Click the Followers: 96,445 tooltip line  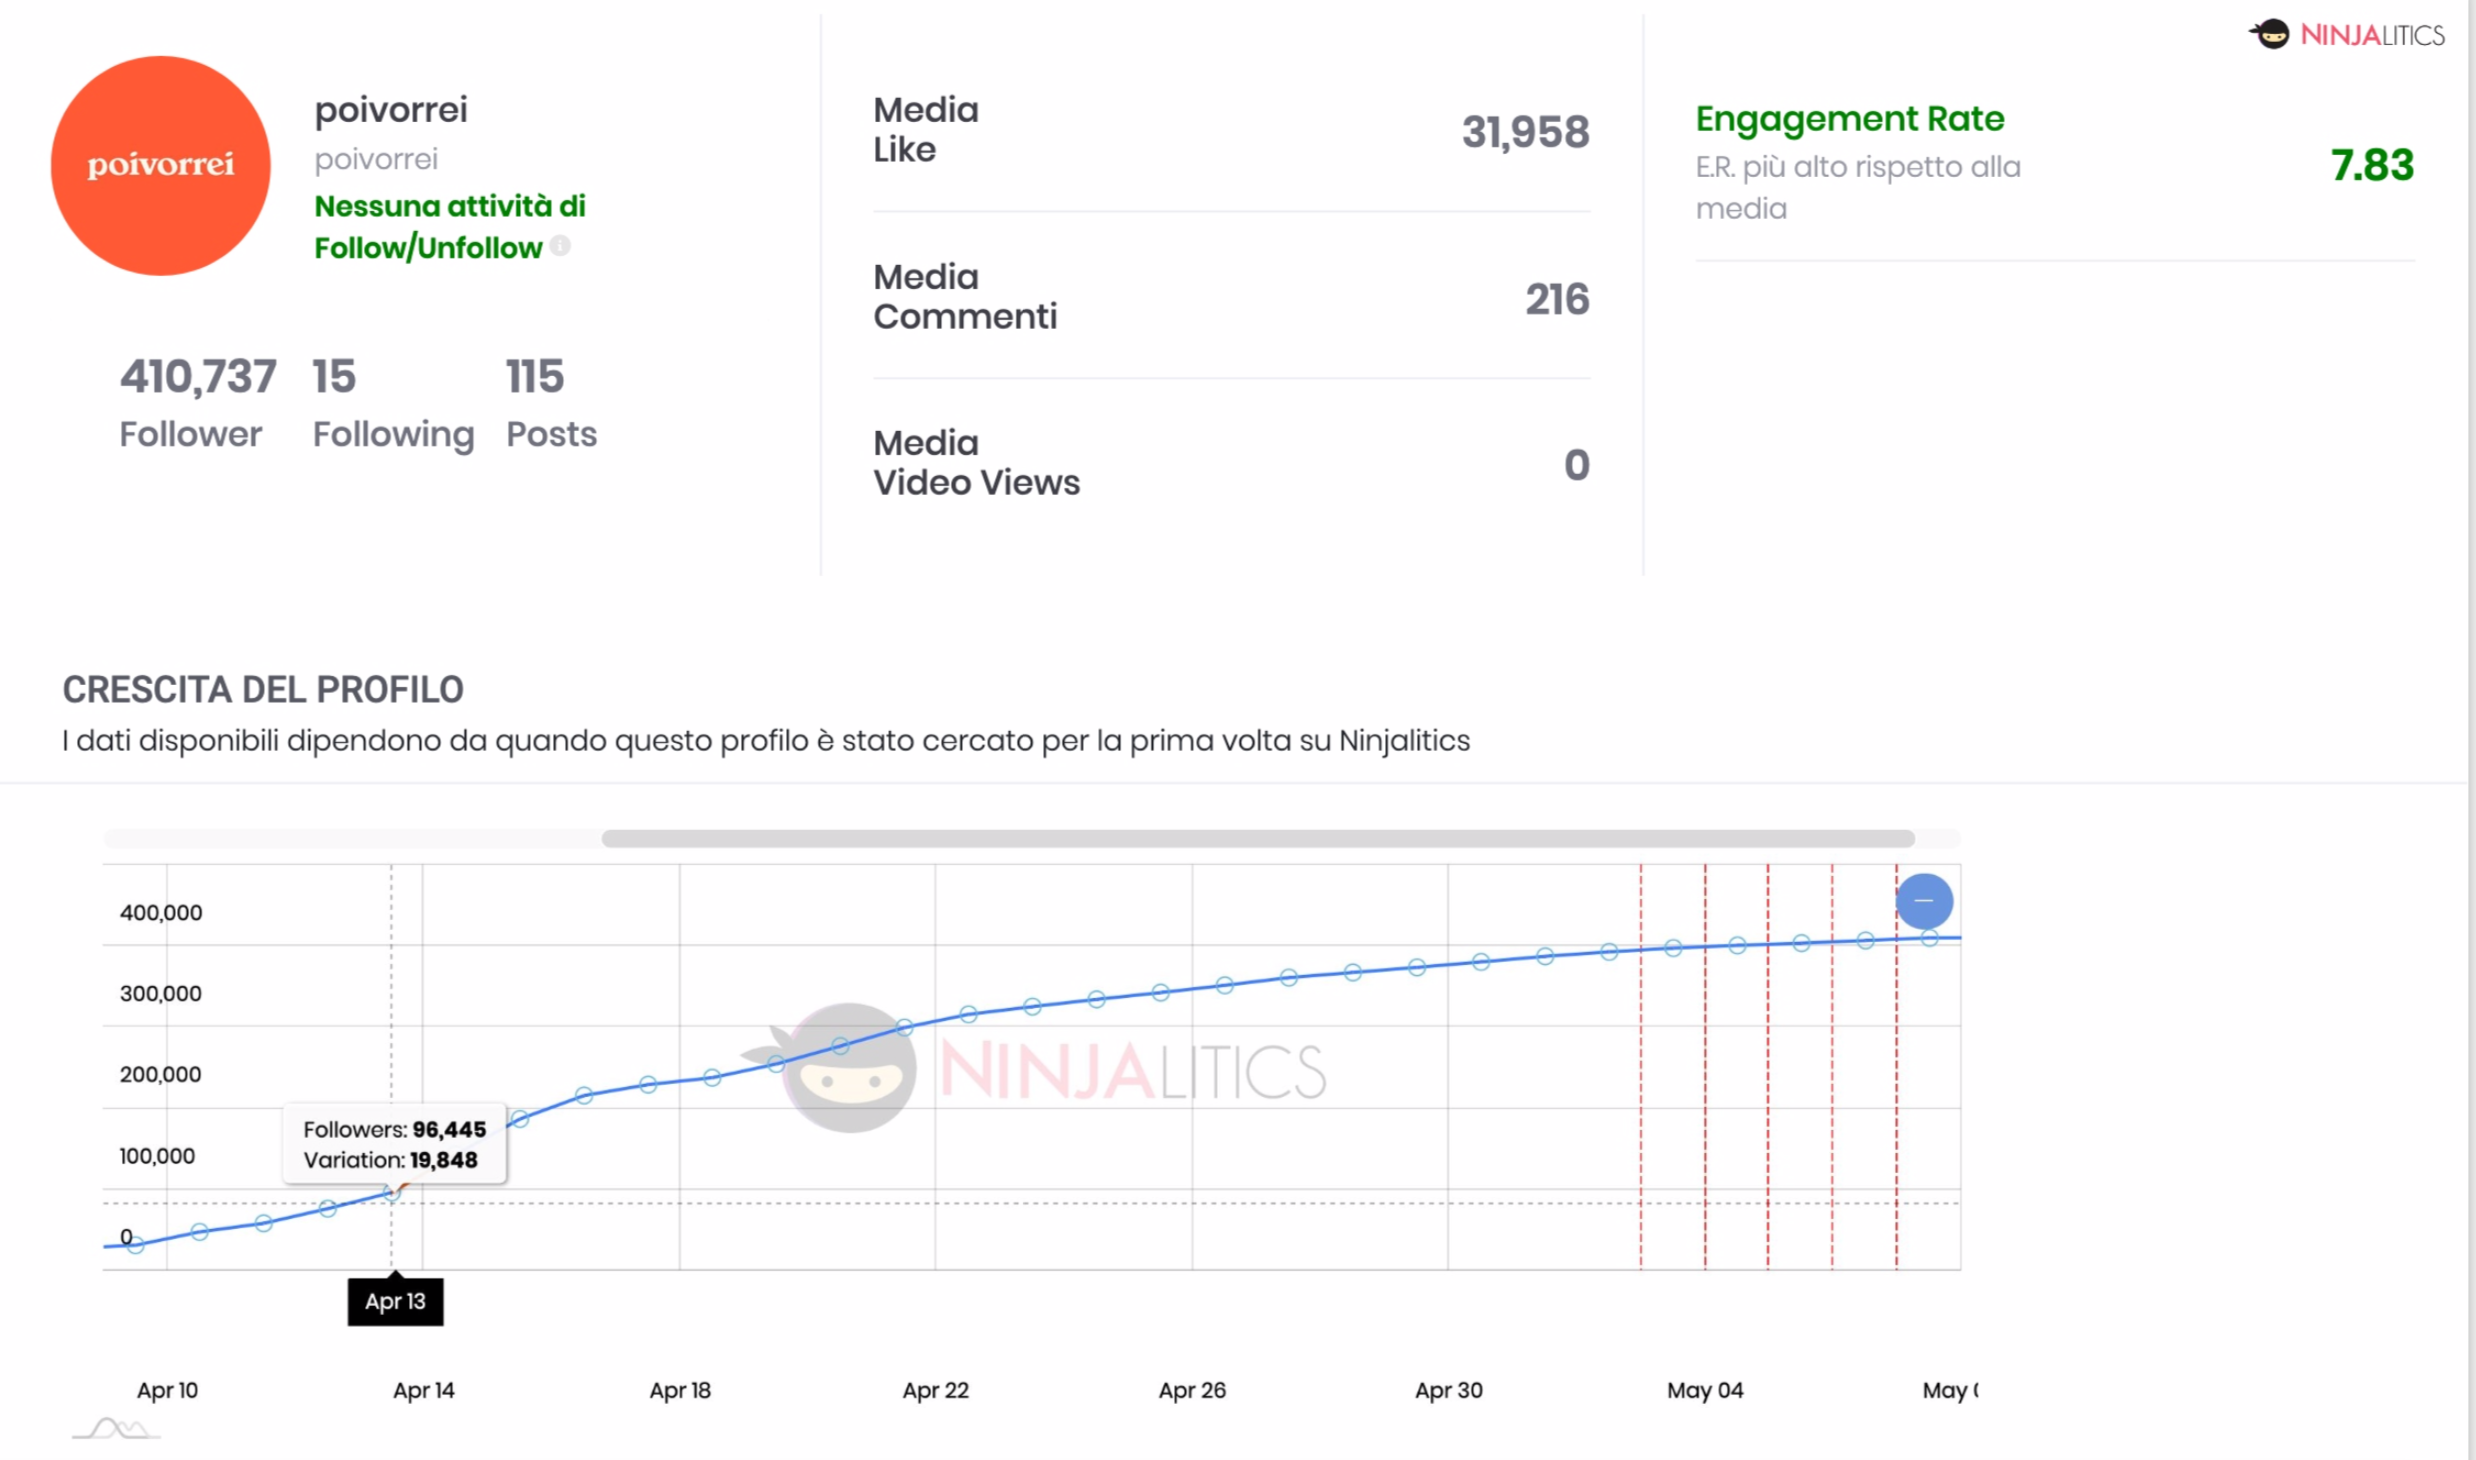point(394,1129)
